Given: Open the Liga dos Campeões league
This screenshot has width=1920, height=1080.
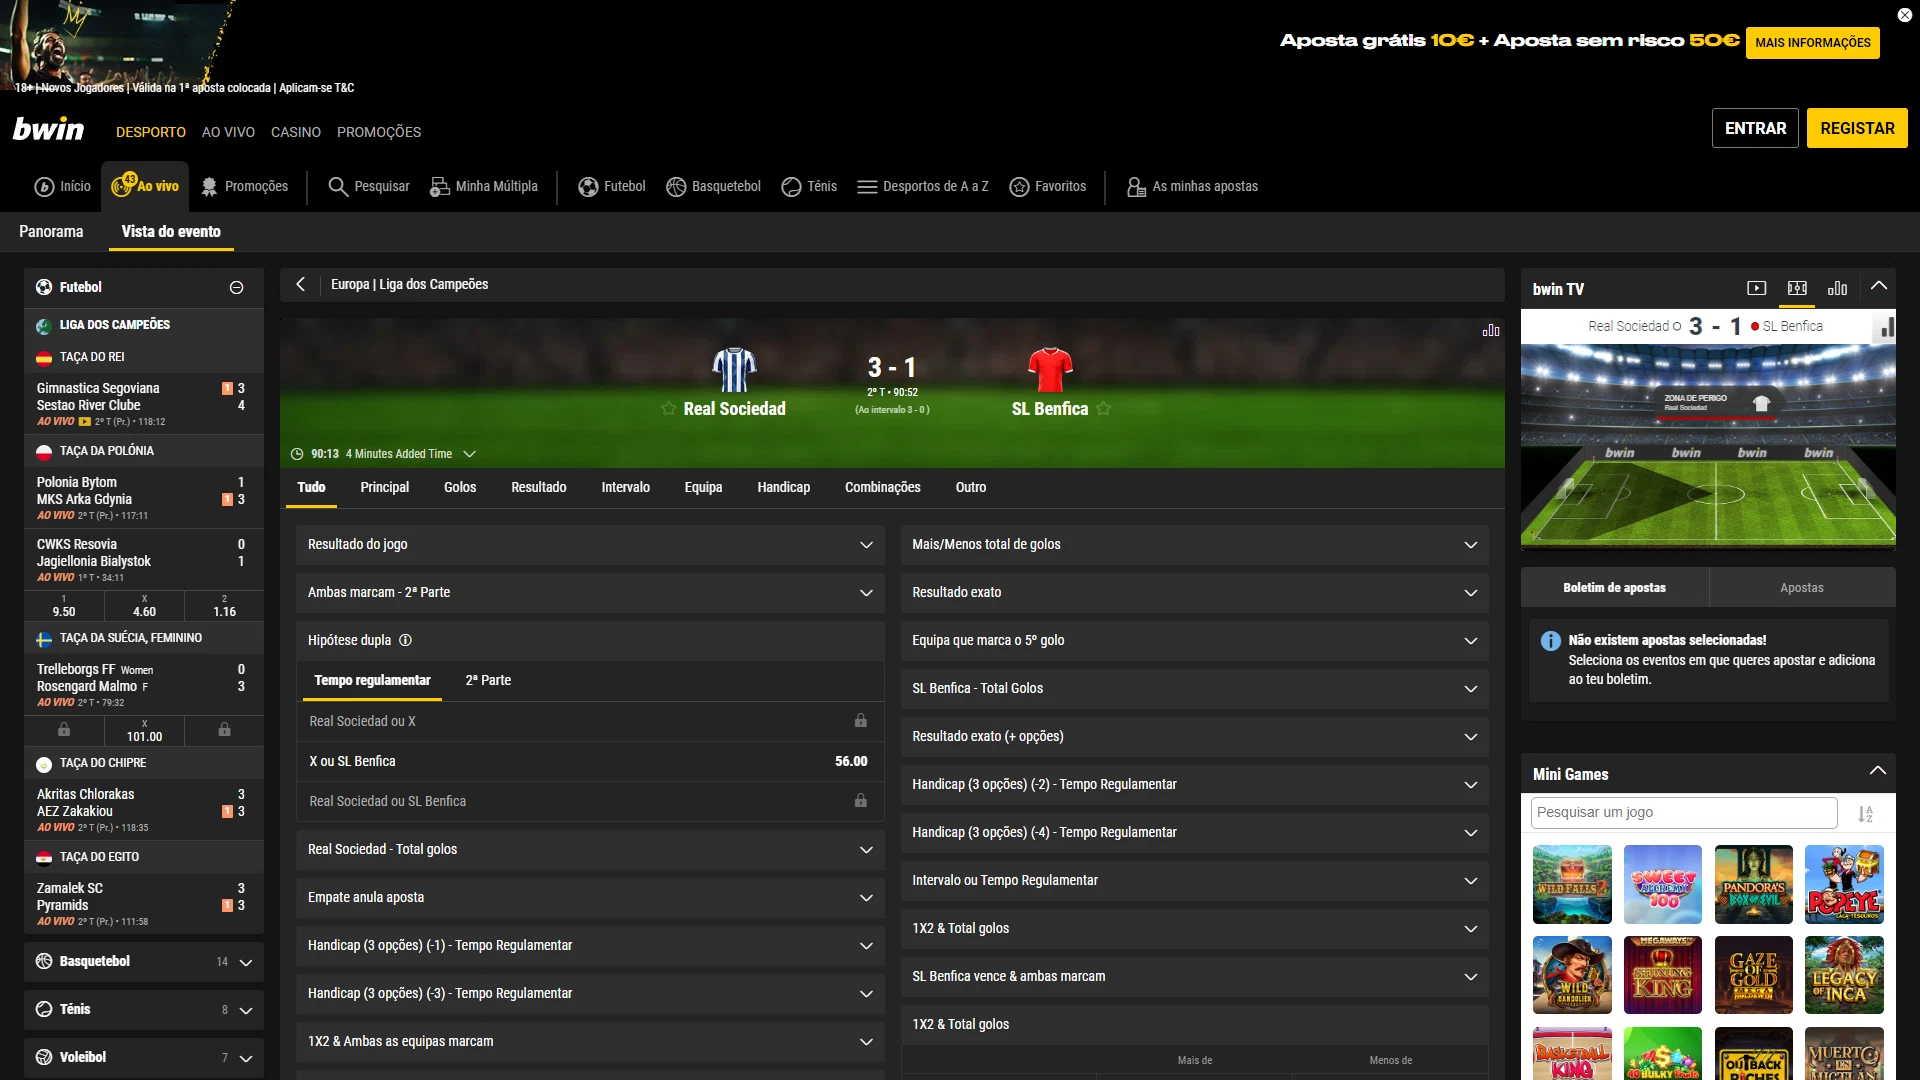Looking at the screenshot, I should 144,325.
